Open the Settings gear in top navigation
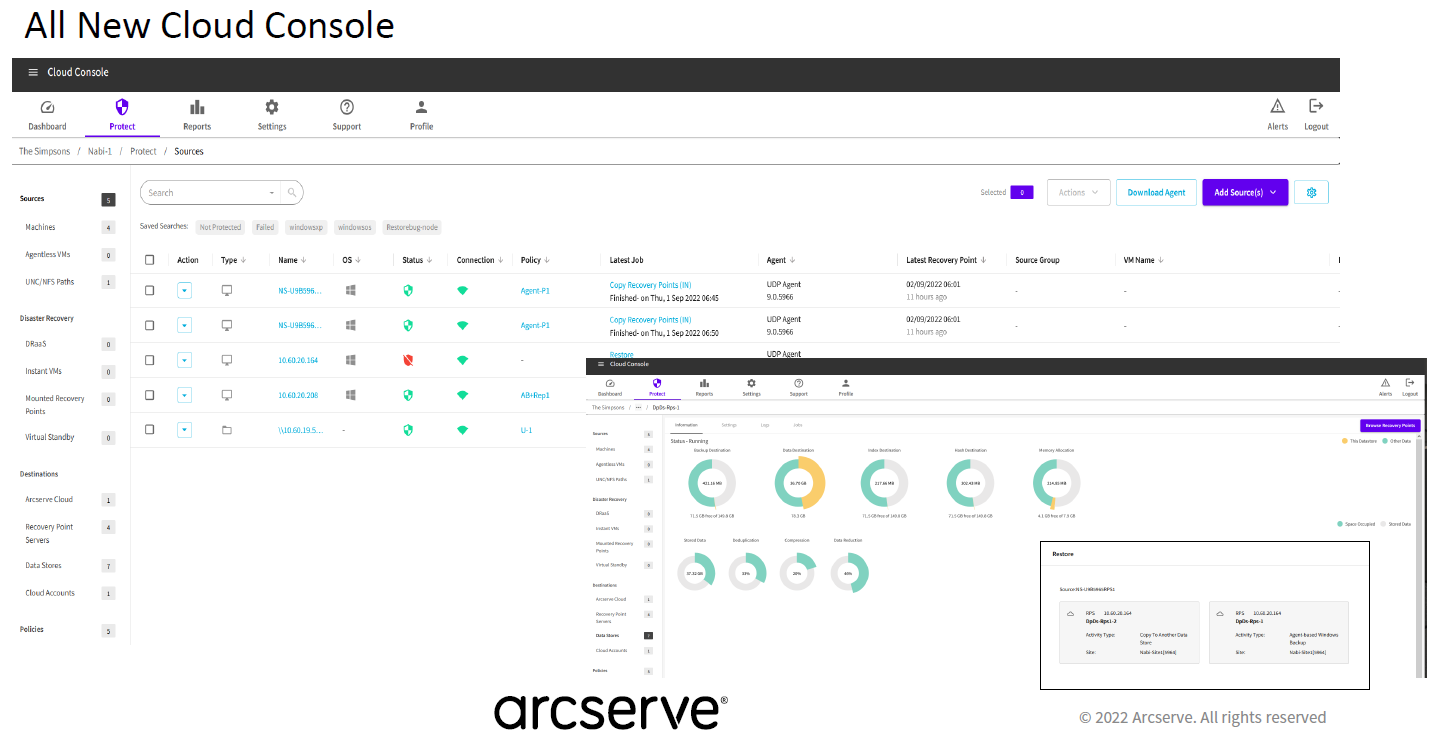 [x=272, y=107]
